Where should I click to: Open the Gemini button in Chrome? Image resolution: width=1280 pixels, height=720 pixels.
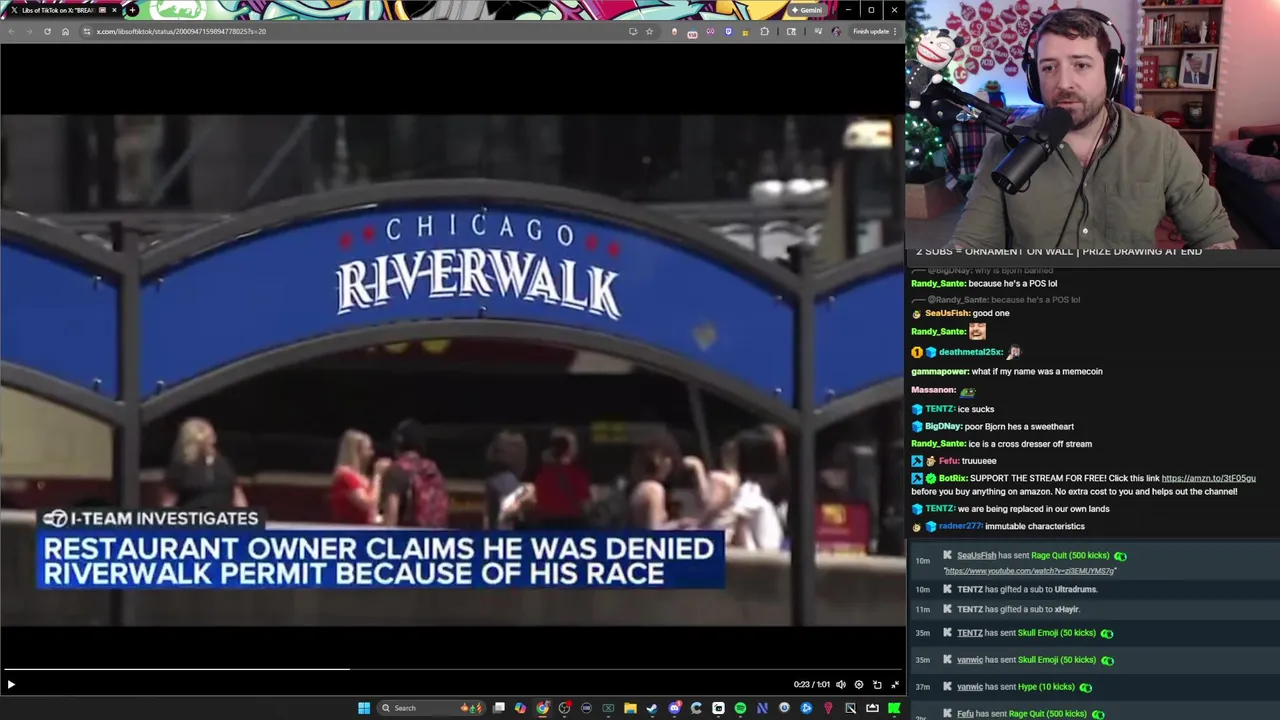click(807, 10)
